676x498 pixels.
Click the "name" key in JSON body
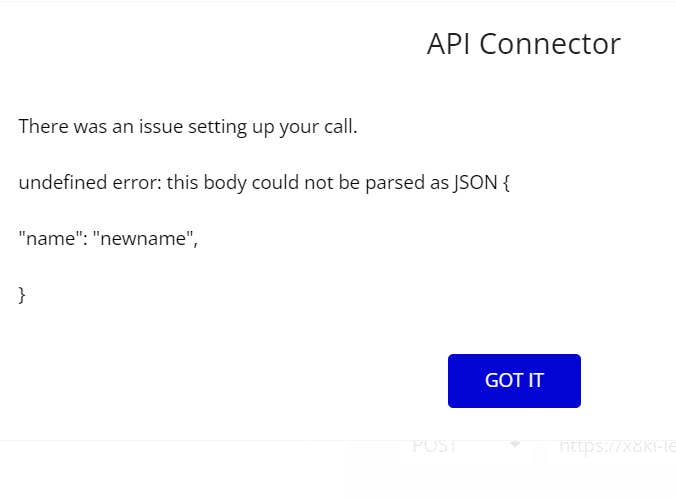point(50,238)
